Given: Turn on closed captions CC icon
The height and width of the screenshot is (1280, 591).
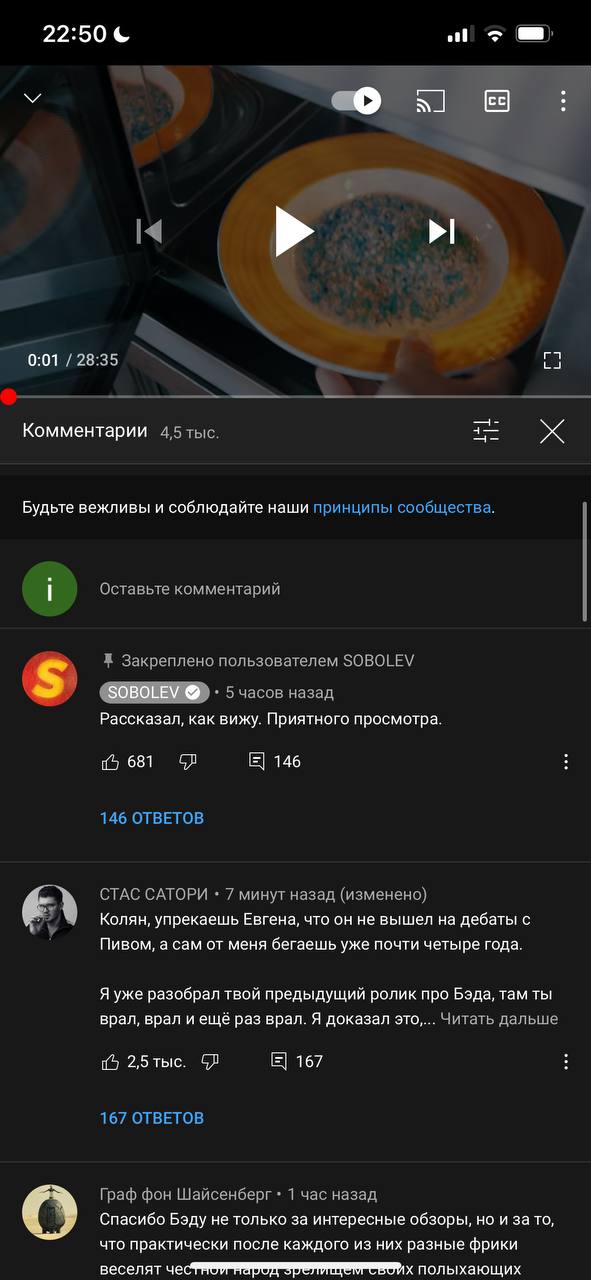Looking at the screenshot, I should click(x=497, y=101).
